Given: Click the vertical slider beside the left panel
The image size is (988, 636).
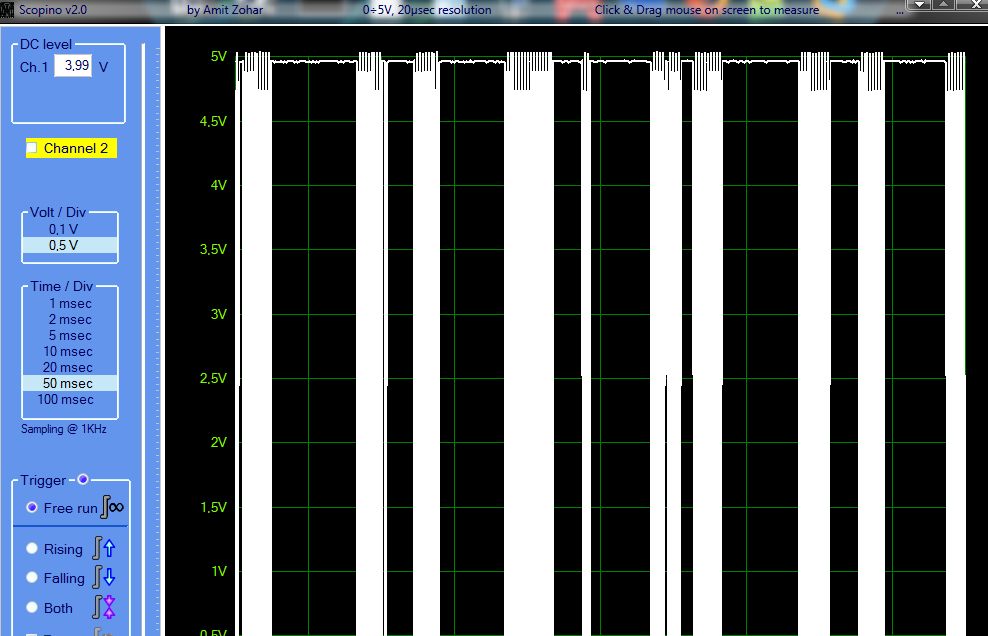Looking at the screenshot, I should 144,340.
